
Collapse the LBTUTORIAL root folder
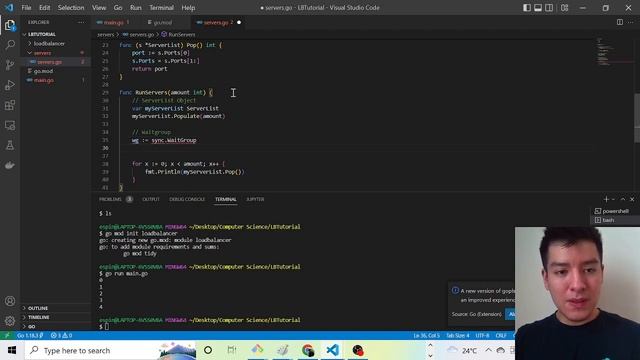pos(42,34)
